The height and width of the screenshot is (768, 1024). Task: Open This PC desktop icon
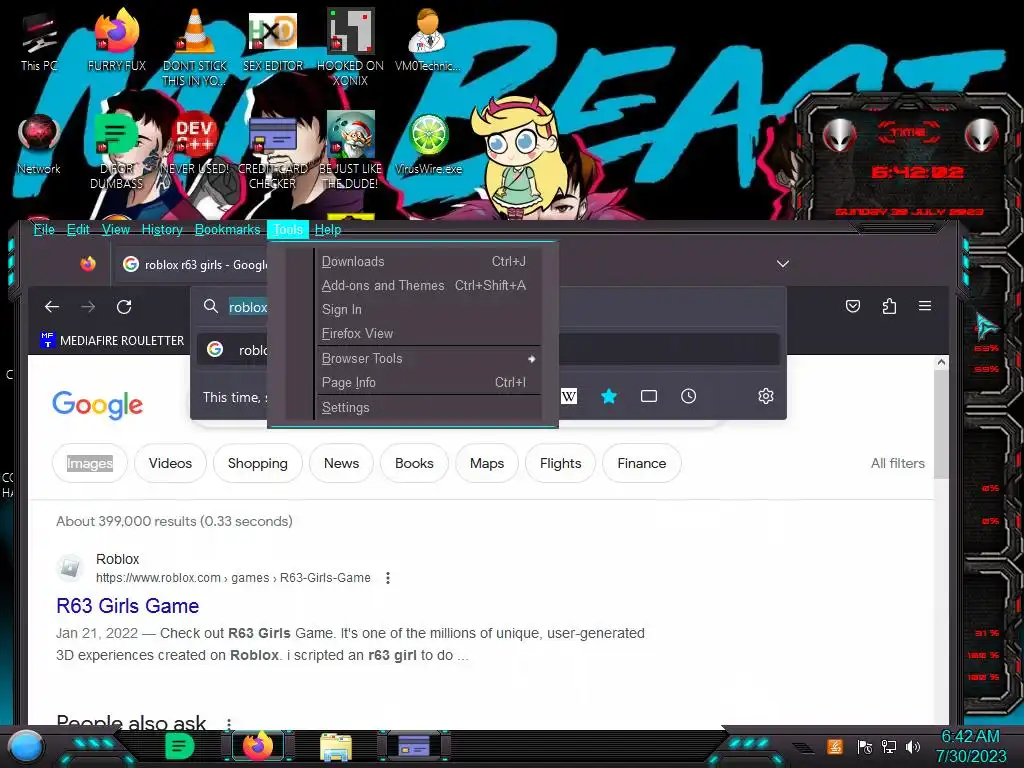(x=39, y=40)
